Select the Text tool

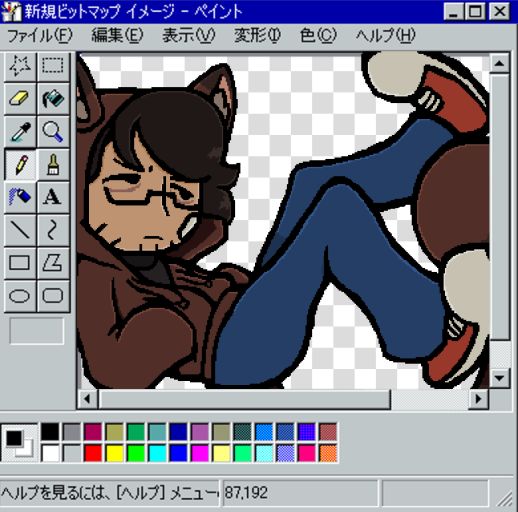click(53, 197)
